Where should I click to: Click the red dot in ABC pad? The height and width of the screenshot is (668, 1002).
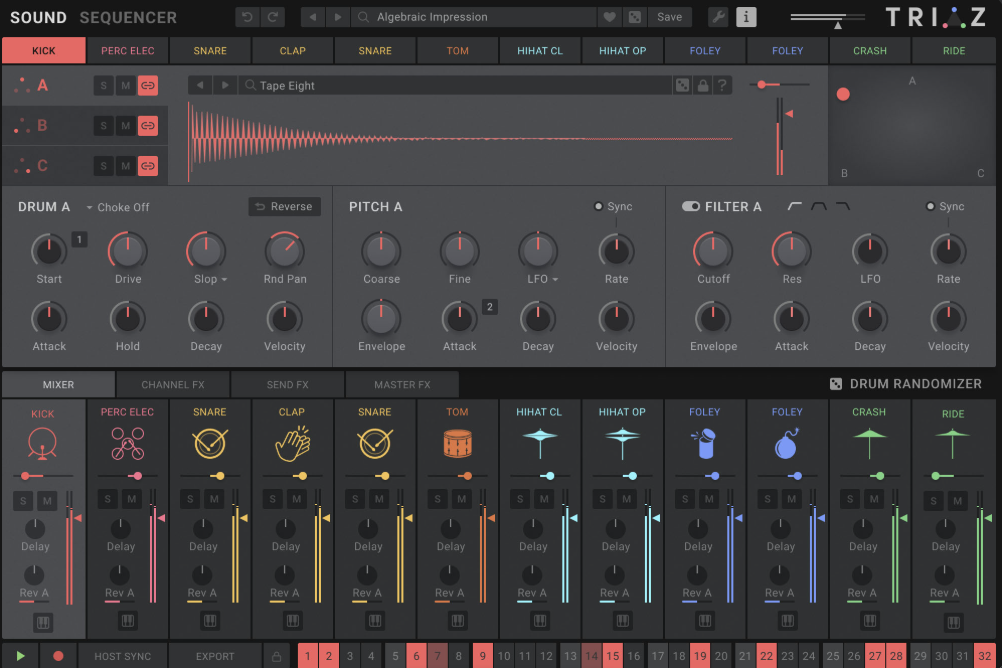843,95
